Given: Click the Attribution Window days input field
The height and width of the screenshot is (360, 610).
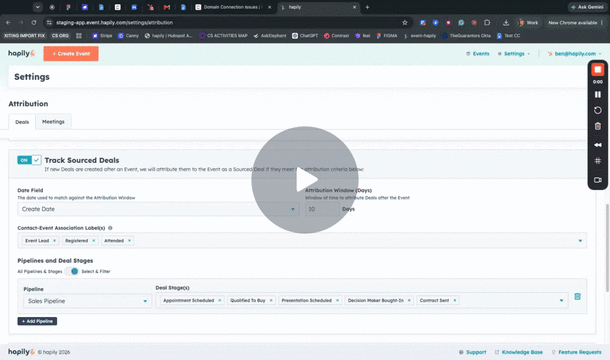Looking at the screenshot, I should pos(322,209).
